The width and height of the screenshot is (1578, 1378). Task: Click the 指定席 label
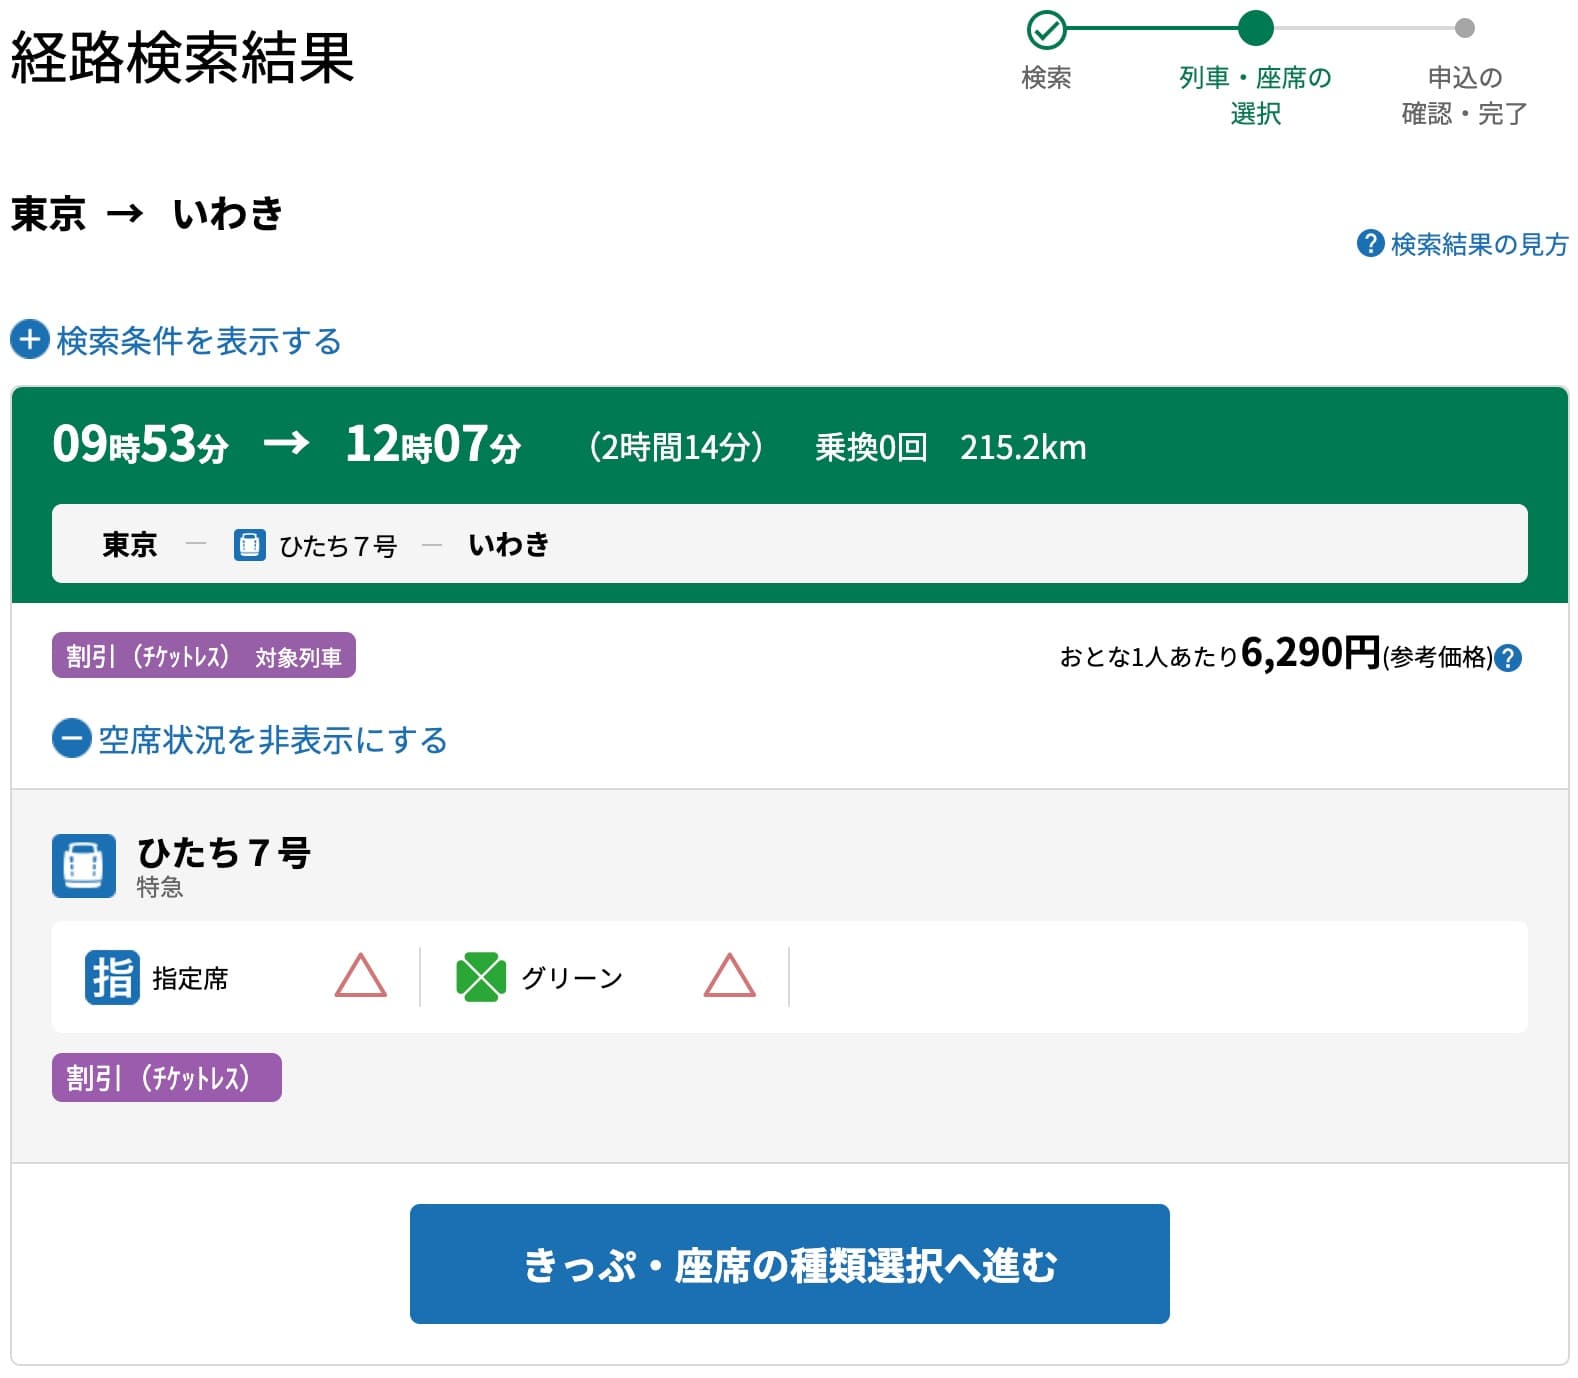190,978
